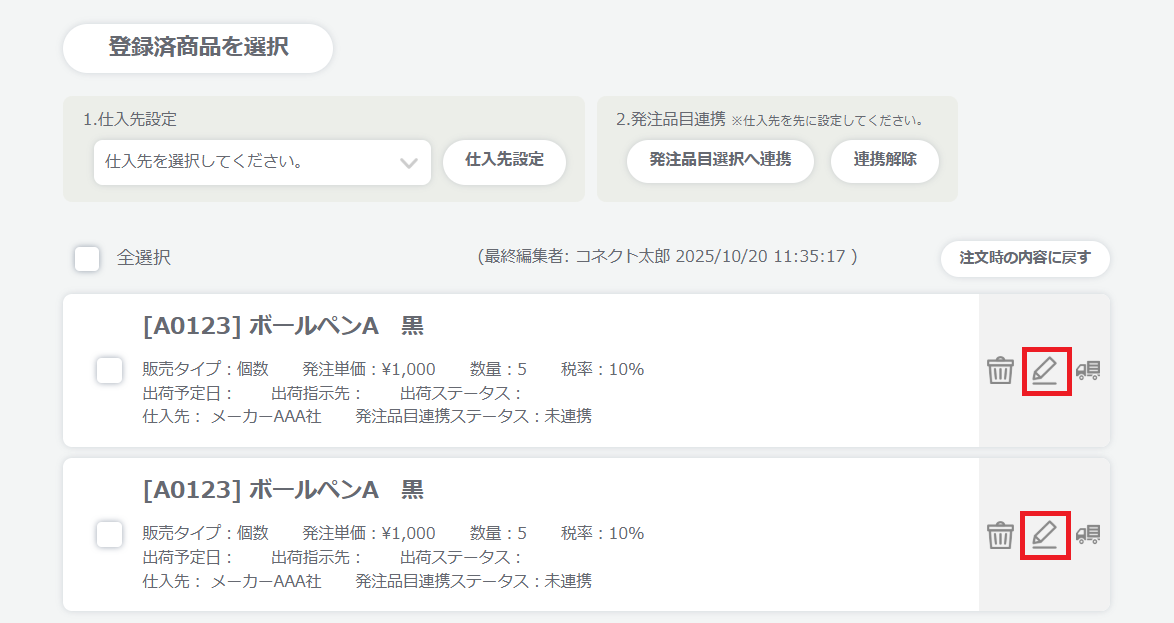This screenshot has height=623, width=1174.
Task: Click the 2.発注品目連携 section label
Action: [671, 119]
